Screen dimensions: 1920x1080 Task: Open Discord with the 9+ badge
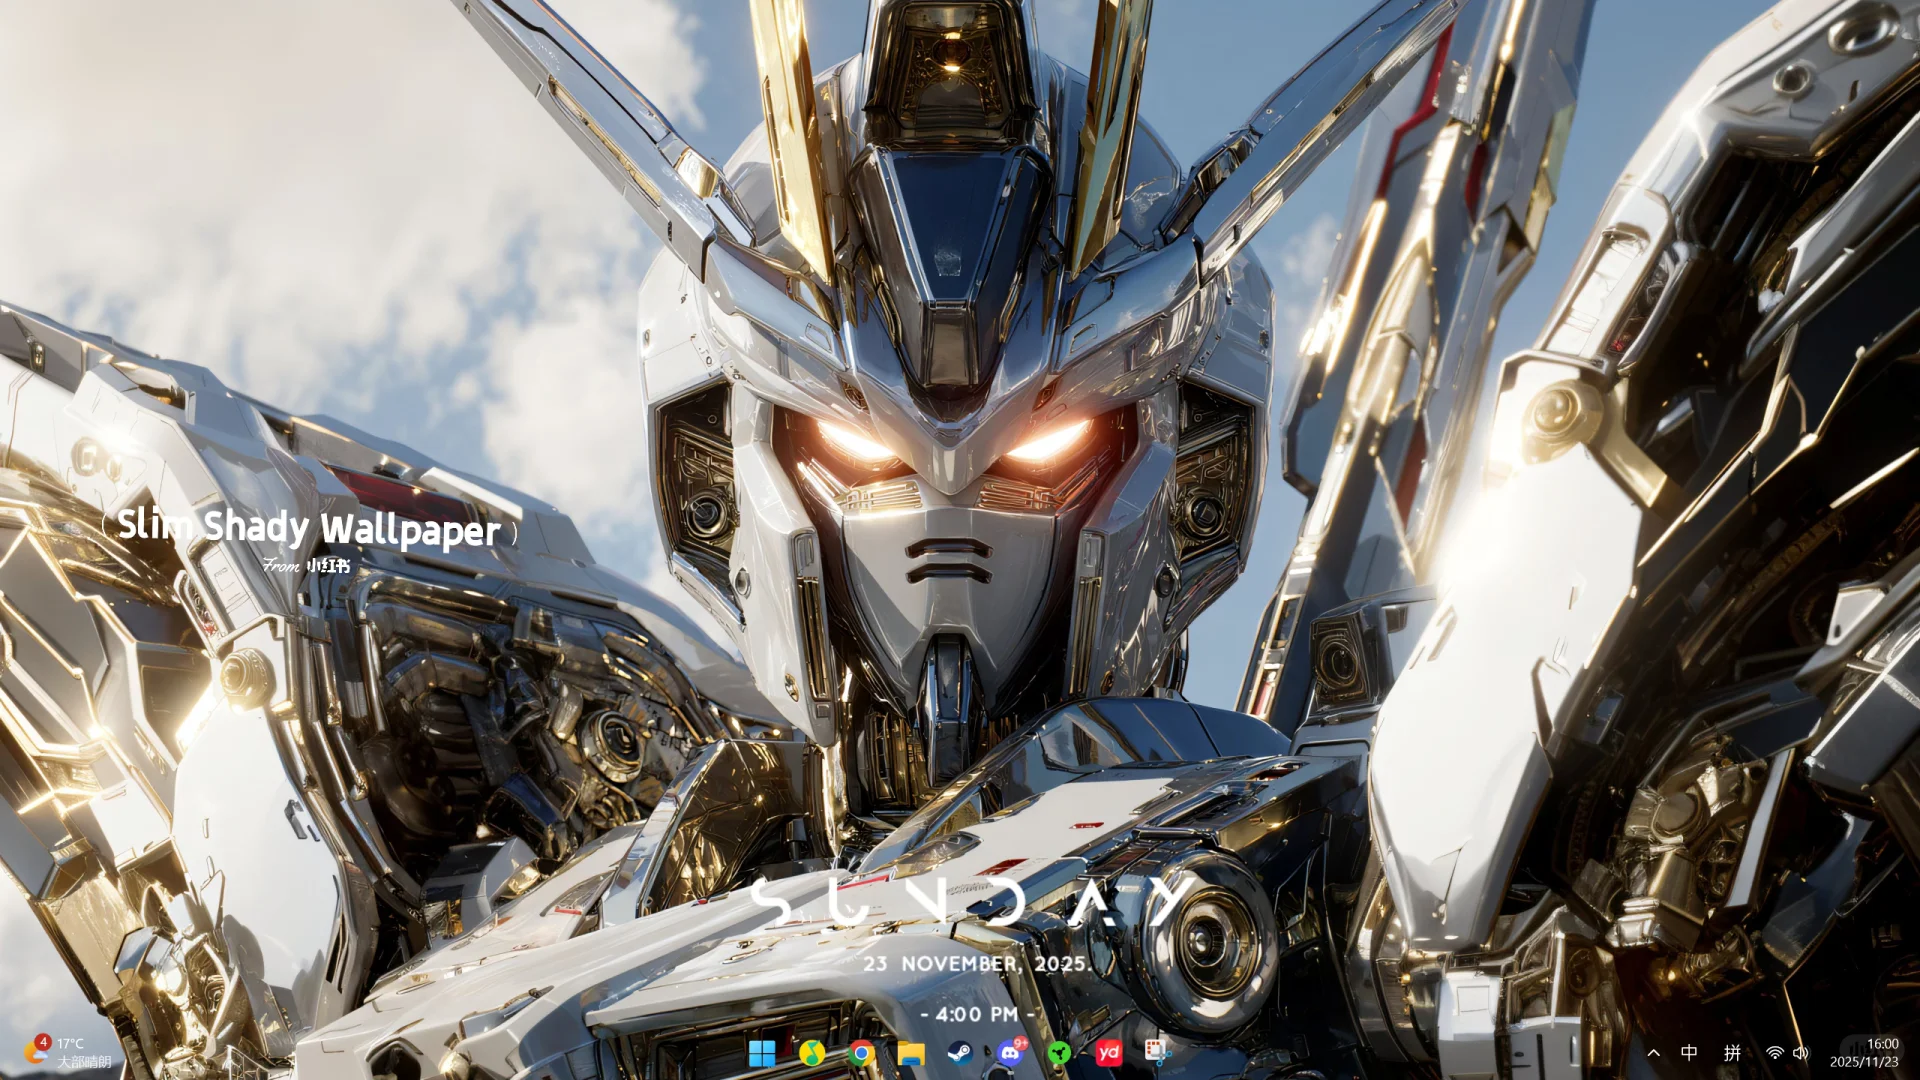point(1010,1052)
